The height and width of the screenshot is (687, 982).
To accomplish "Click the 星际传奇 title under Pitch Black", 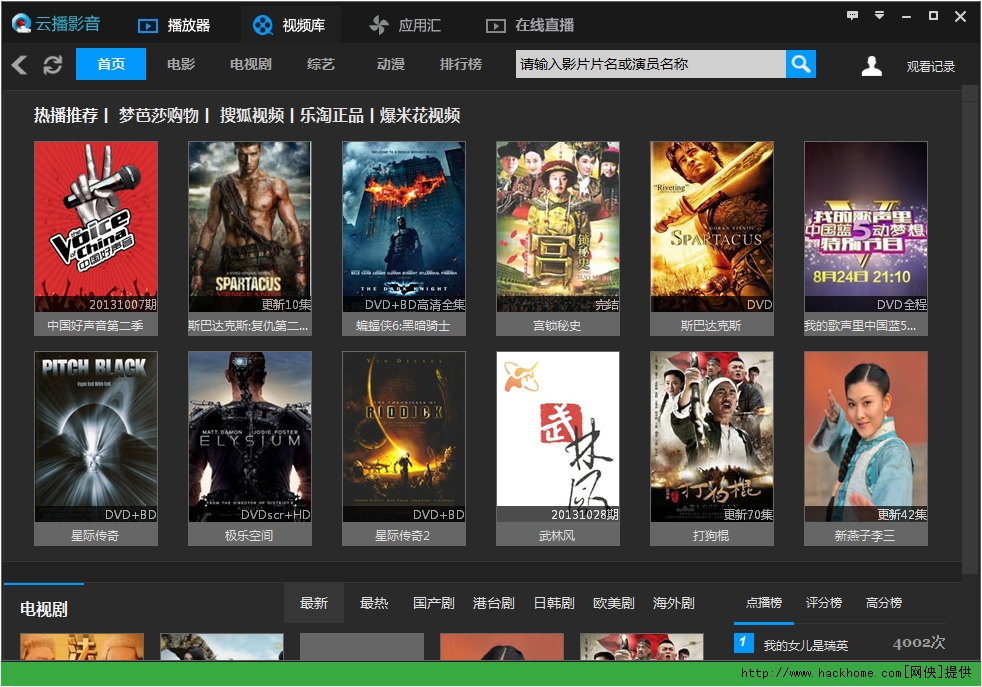I will 95,535.
